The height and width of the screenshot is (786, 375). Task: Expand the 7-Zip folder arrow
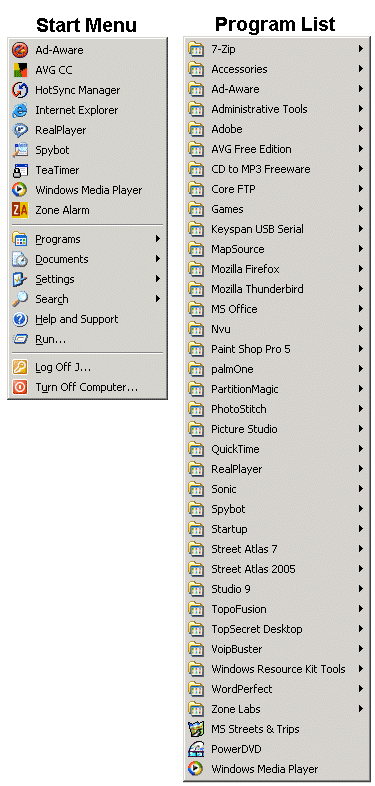[x=360, y=49]
